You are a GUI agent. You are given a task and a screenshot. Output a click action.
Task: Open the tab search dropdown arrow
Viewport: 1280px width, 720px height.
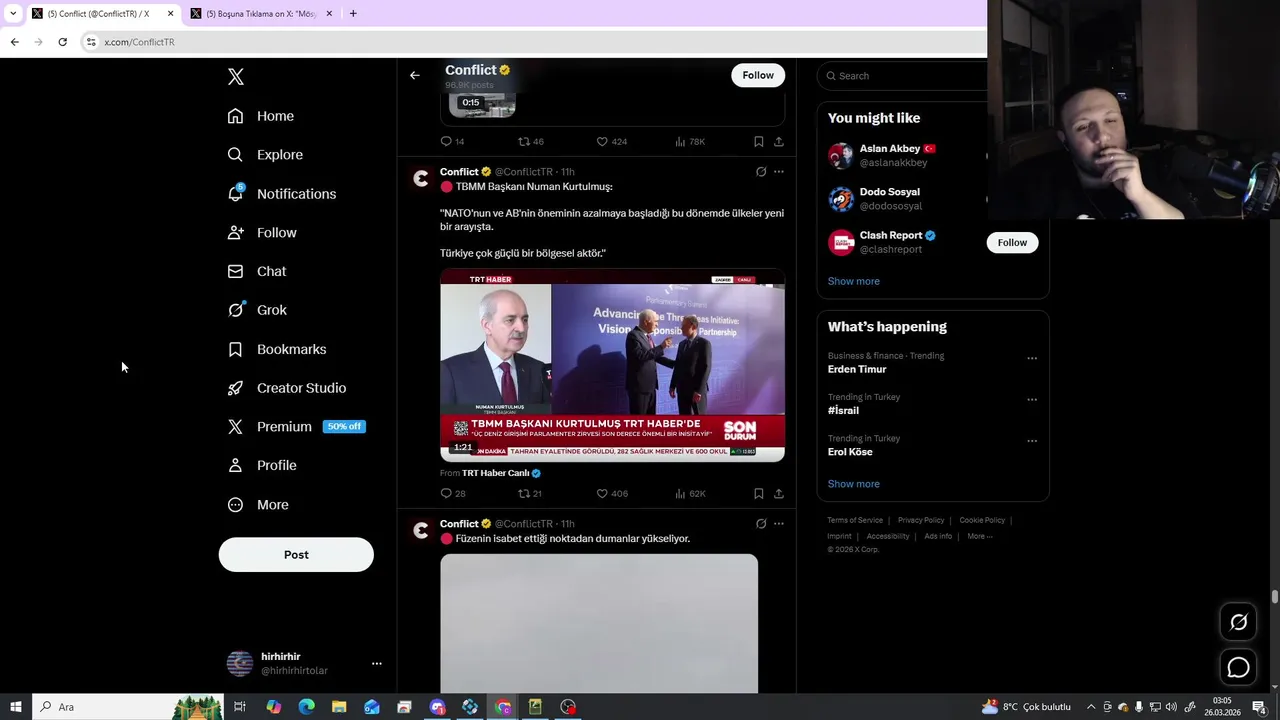[x=12, y=14]
